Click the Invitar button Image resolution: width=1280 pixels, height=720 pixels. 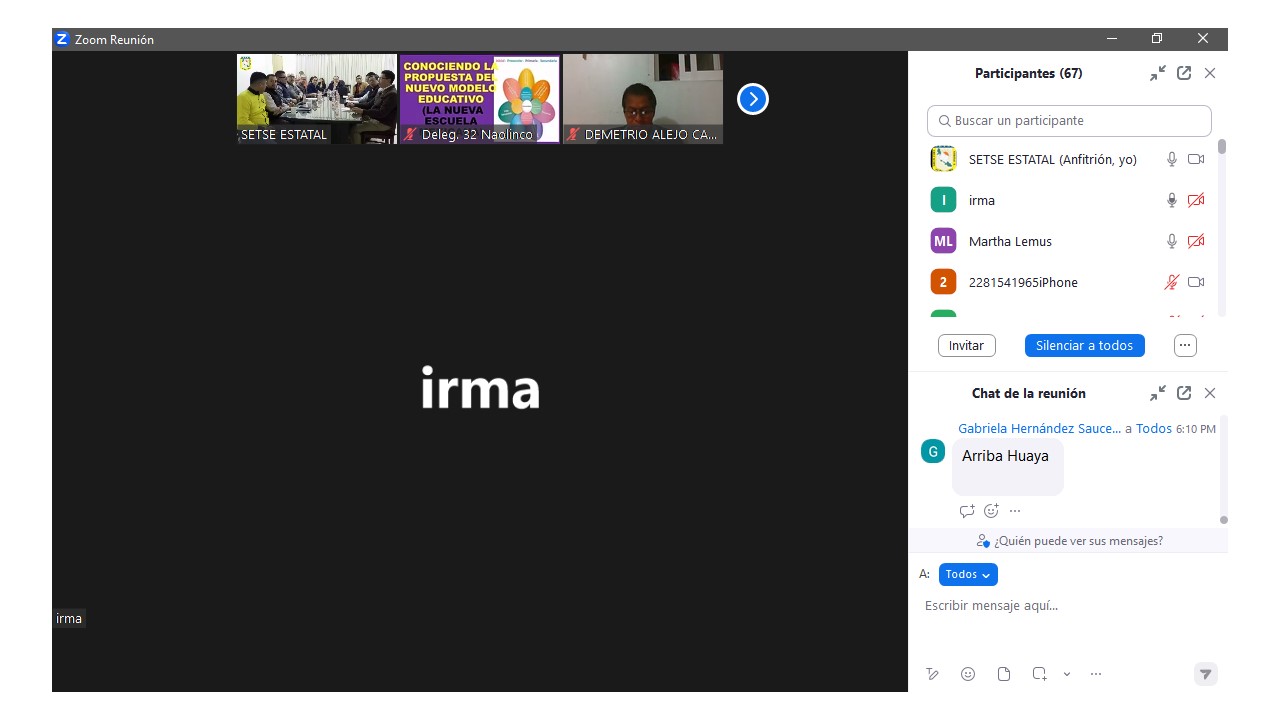pyautogui.click(x=966, y=345)
